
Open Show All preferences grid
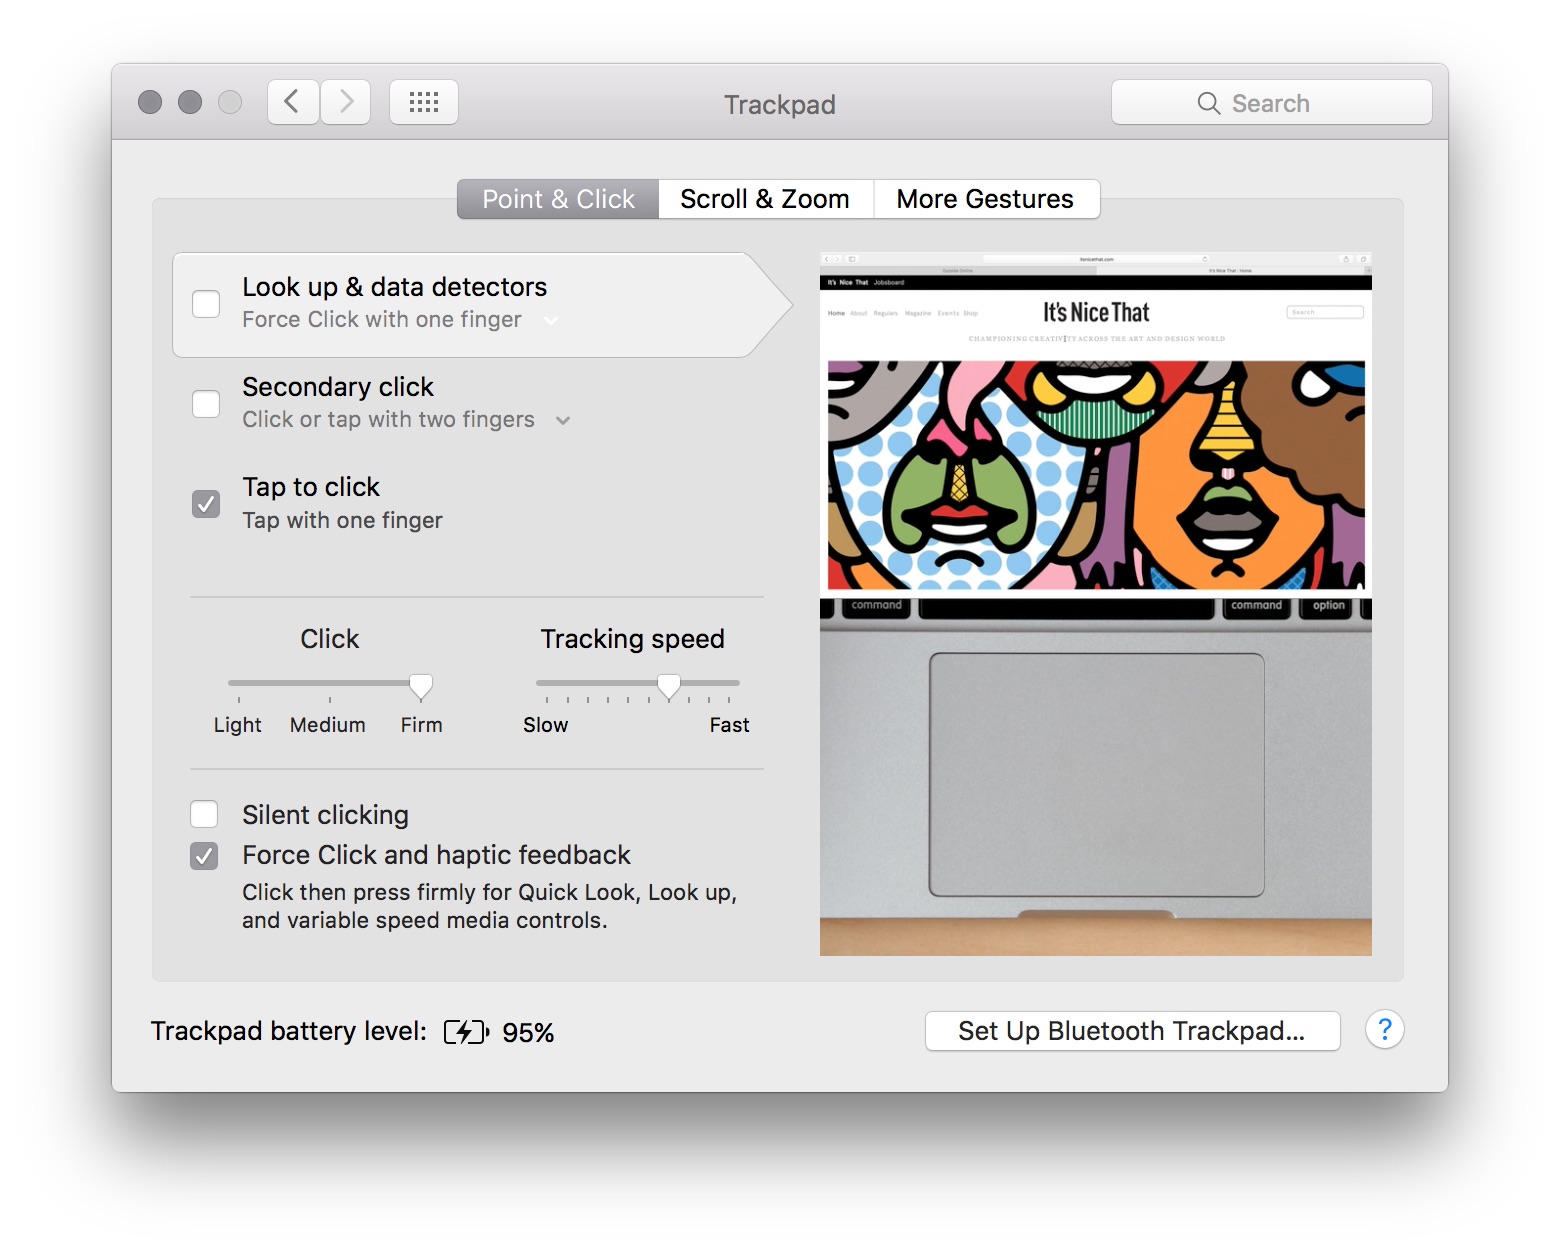click(424, 102)
